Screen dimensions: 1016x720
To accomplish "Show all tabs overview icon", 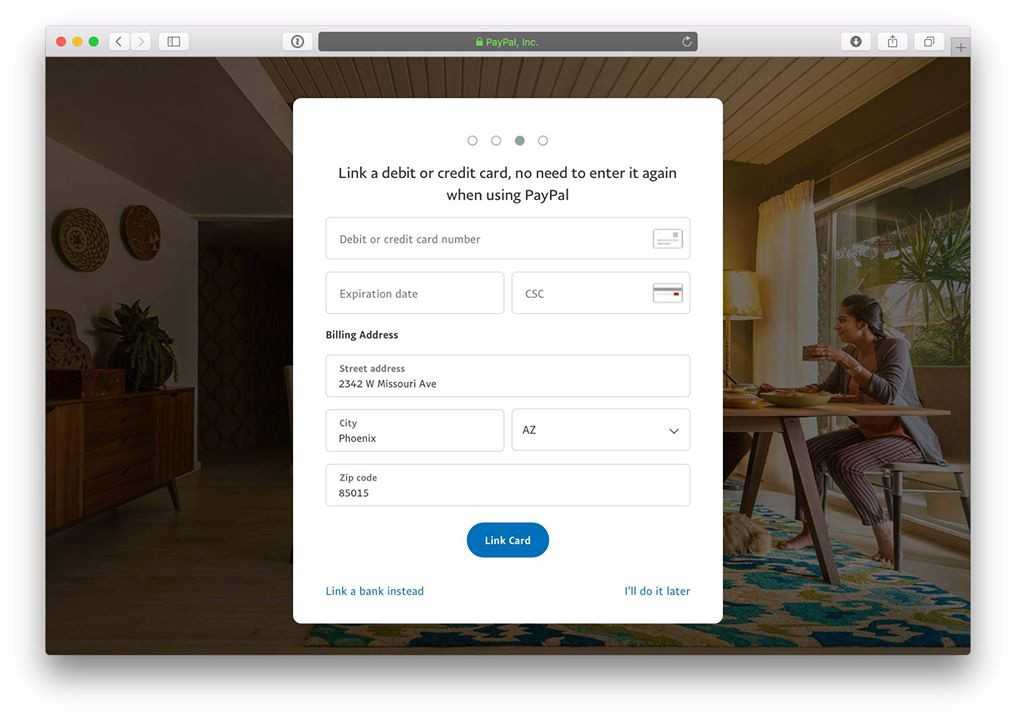I will coord(929,41).
